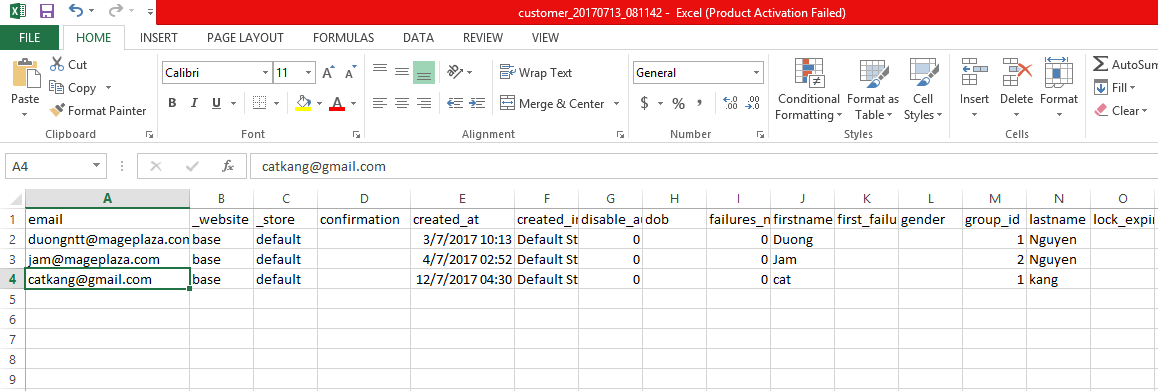Screen dimensions: 1158x391
Task: Select cell with jam@mageplaza.com
Action: point(107,259)
